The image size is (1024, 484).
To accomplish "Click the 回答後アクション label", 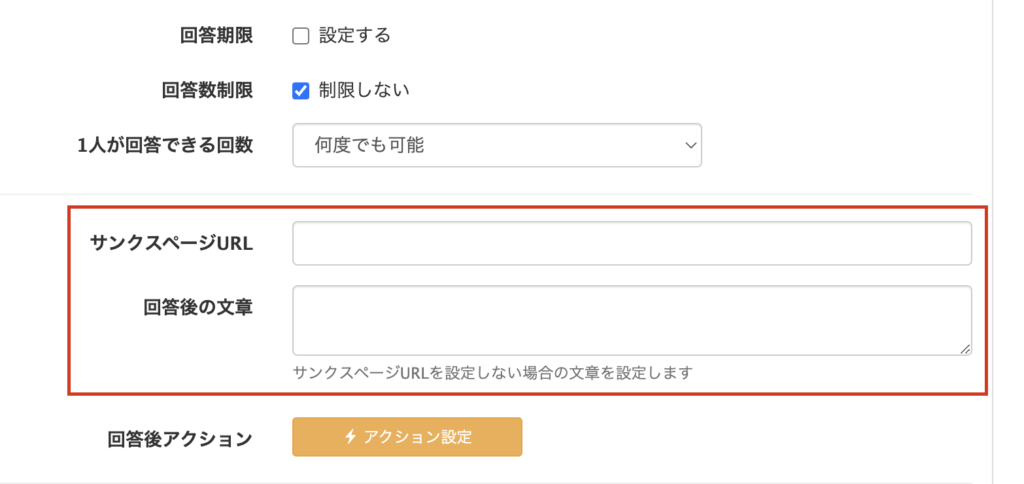I will click(x=180, y=439).
